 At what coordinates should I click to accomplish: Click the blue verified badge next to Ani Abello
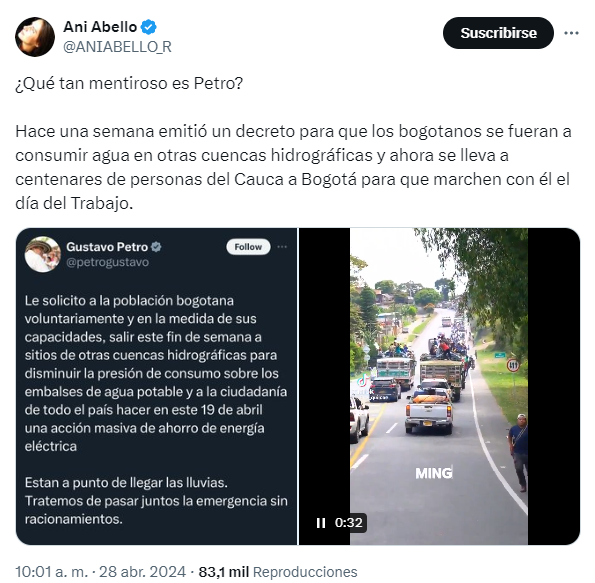[149, 27]
